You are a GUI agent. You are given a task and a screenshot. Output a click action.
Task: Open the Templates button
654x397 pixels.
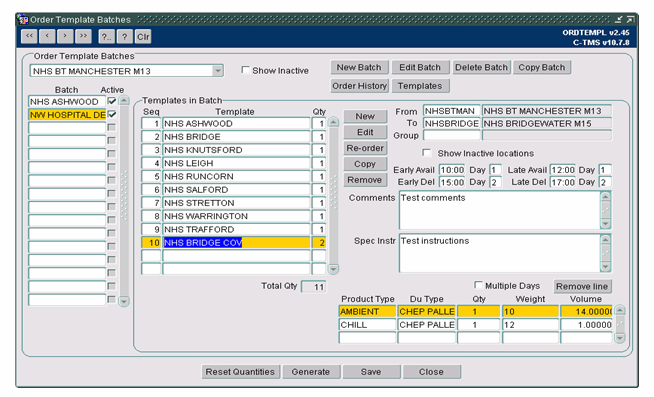tap(420, 85)
